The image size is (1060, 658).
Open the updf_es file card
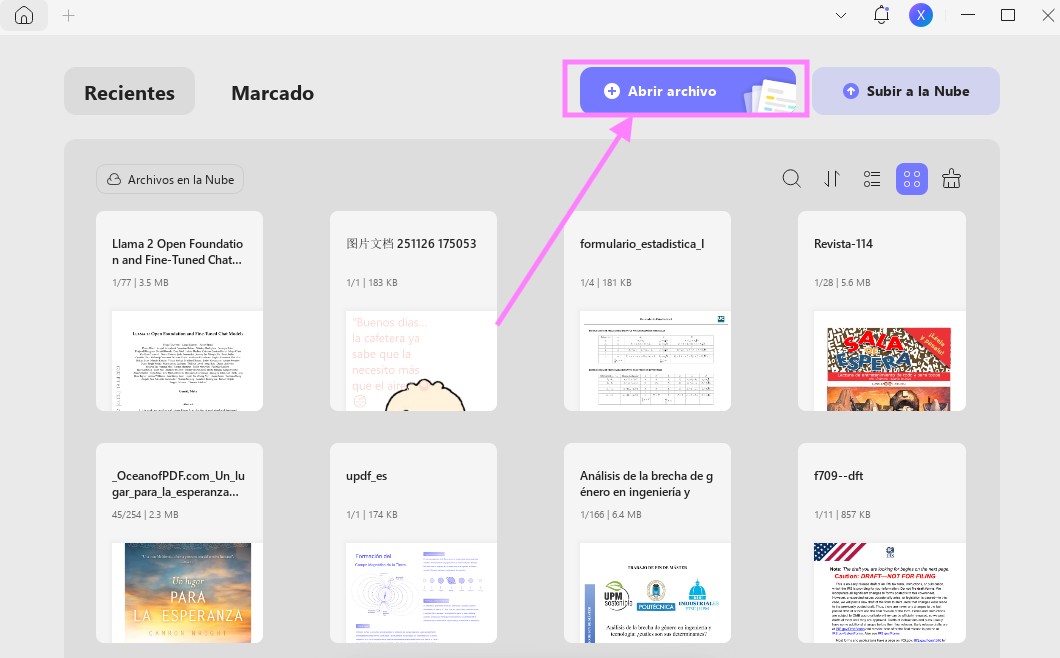point(413,543)
